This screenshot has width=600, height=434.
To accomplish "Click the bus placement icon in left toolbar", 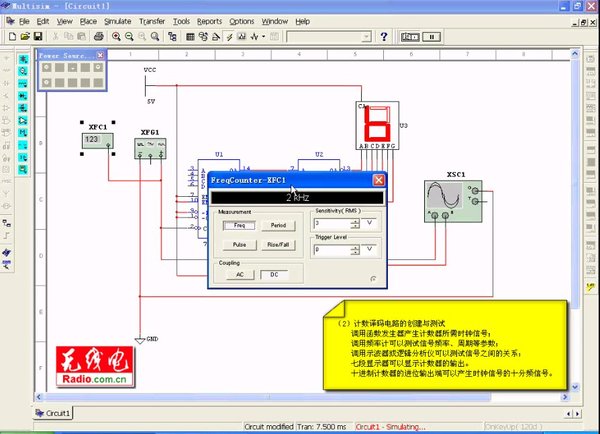I will [6, 235].
